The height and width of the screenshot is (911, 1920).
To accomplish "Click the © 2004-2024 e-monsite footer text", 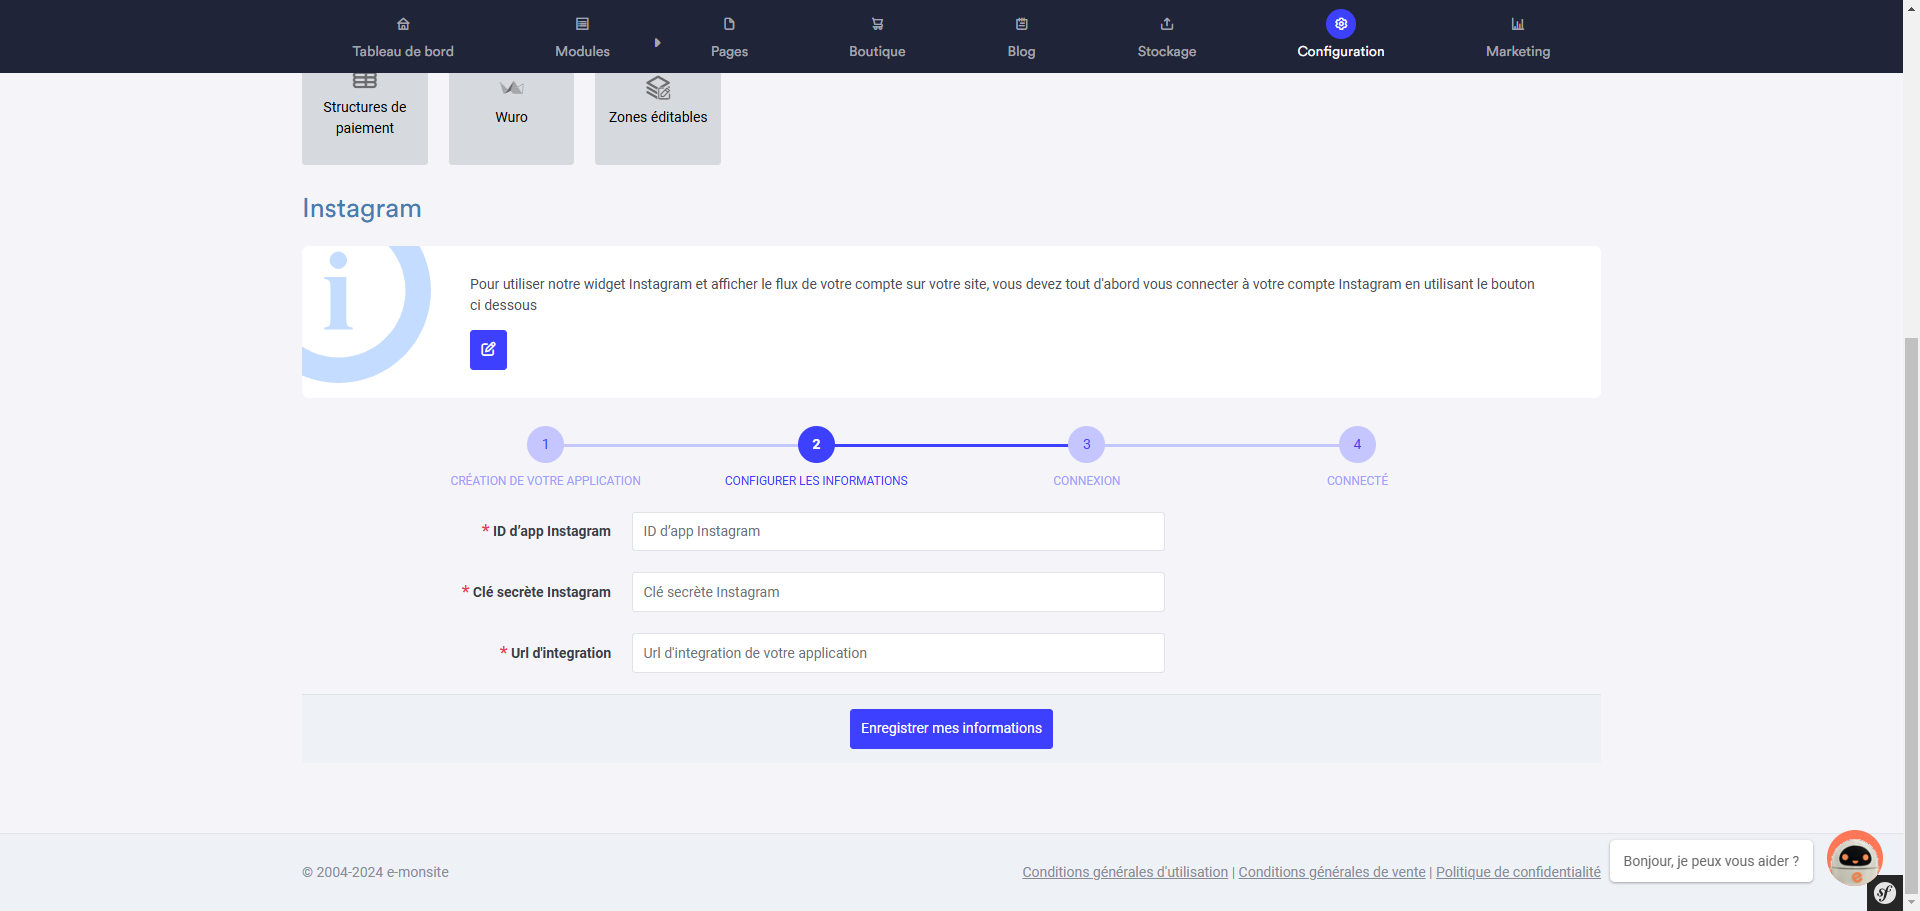I will pyautogui.click(x=375, y=872).
